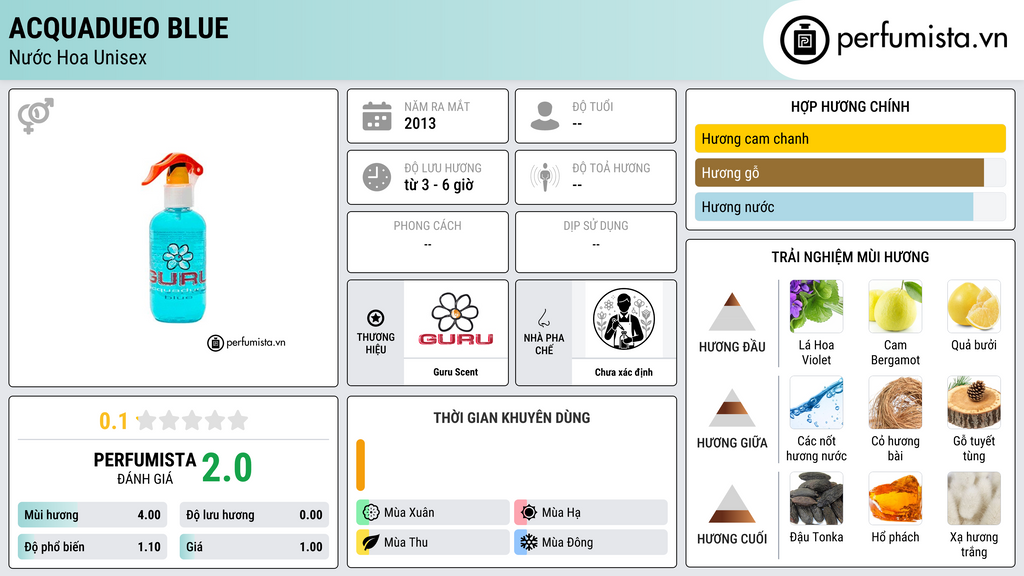This screenshot has height=576, width=1024.
Task: Click the perfumista.vn site name in header
Action: 922,39
